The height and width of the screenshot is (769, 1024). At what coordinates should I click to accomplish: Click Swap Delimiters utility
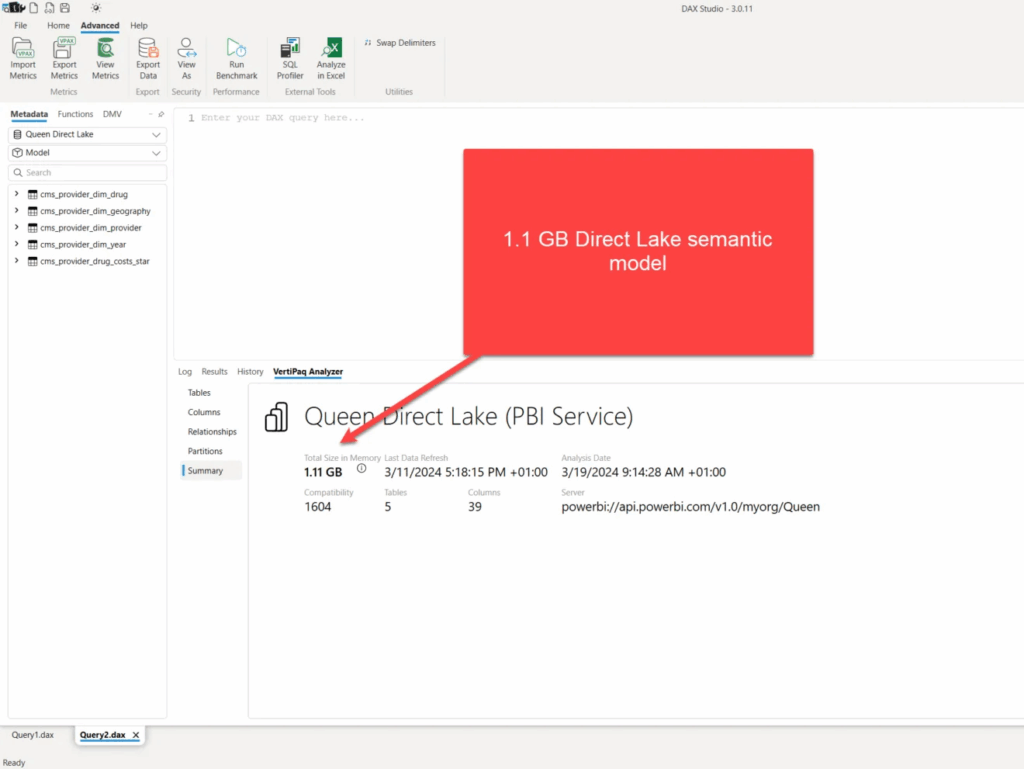pyautogui.click(x=400, y=42)
